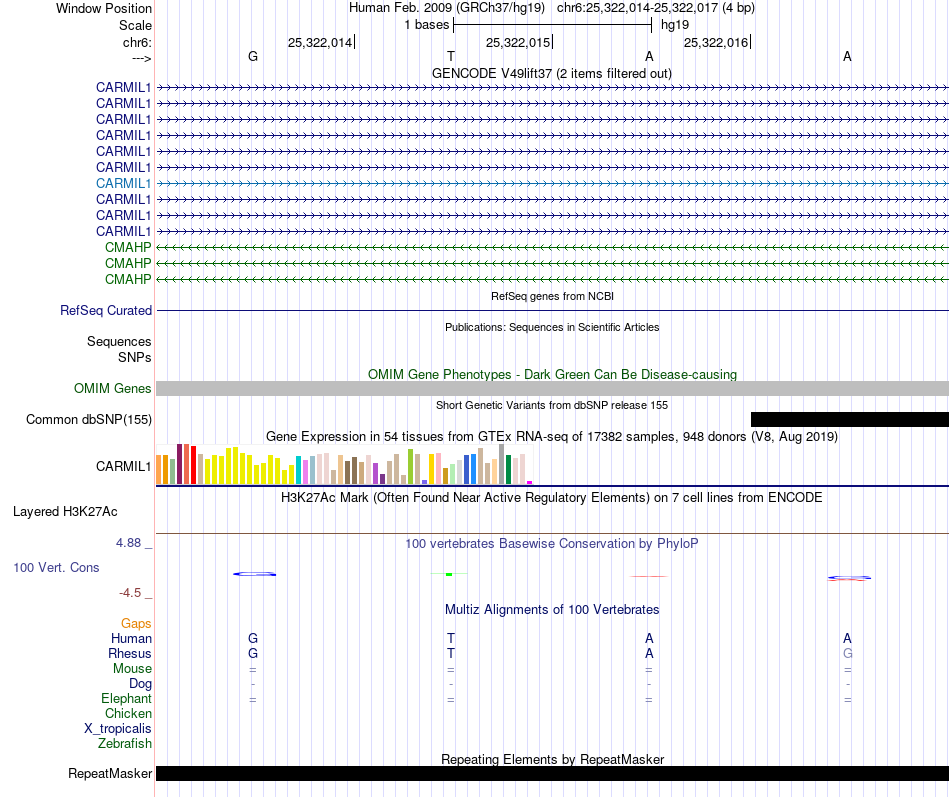
Task: Select the Dog alignment row label
Action: 140,684
